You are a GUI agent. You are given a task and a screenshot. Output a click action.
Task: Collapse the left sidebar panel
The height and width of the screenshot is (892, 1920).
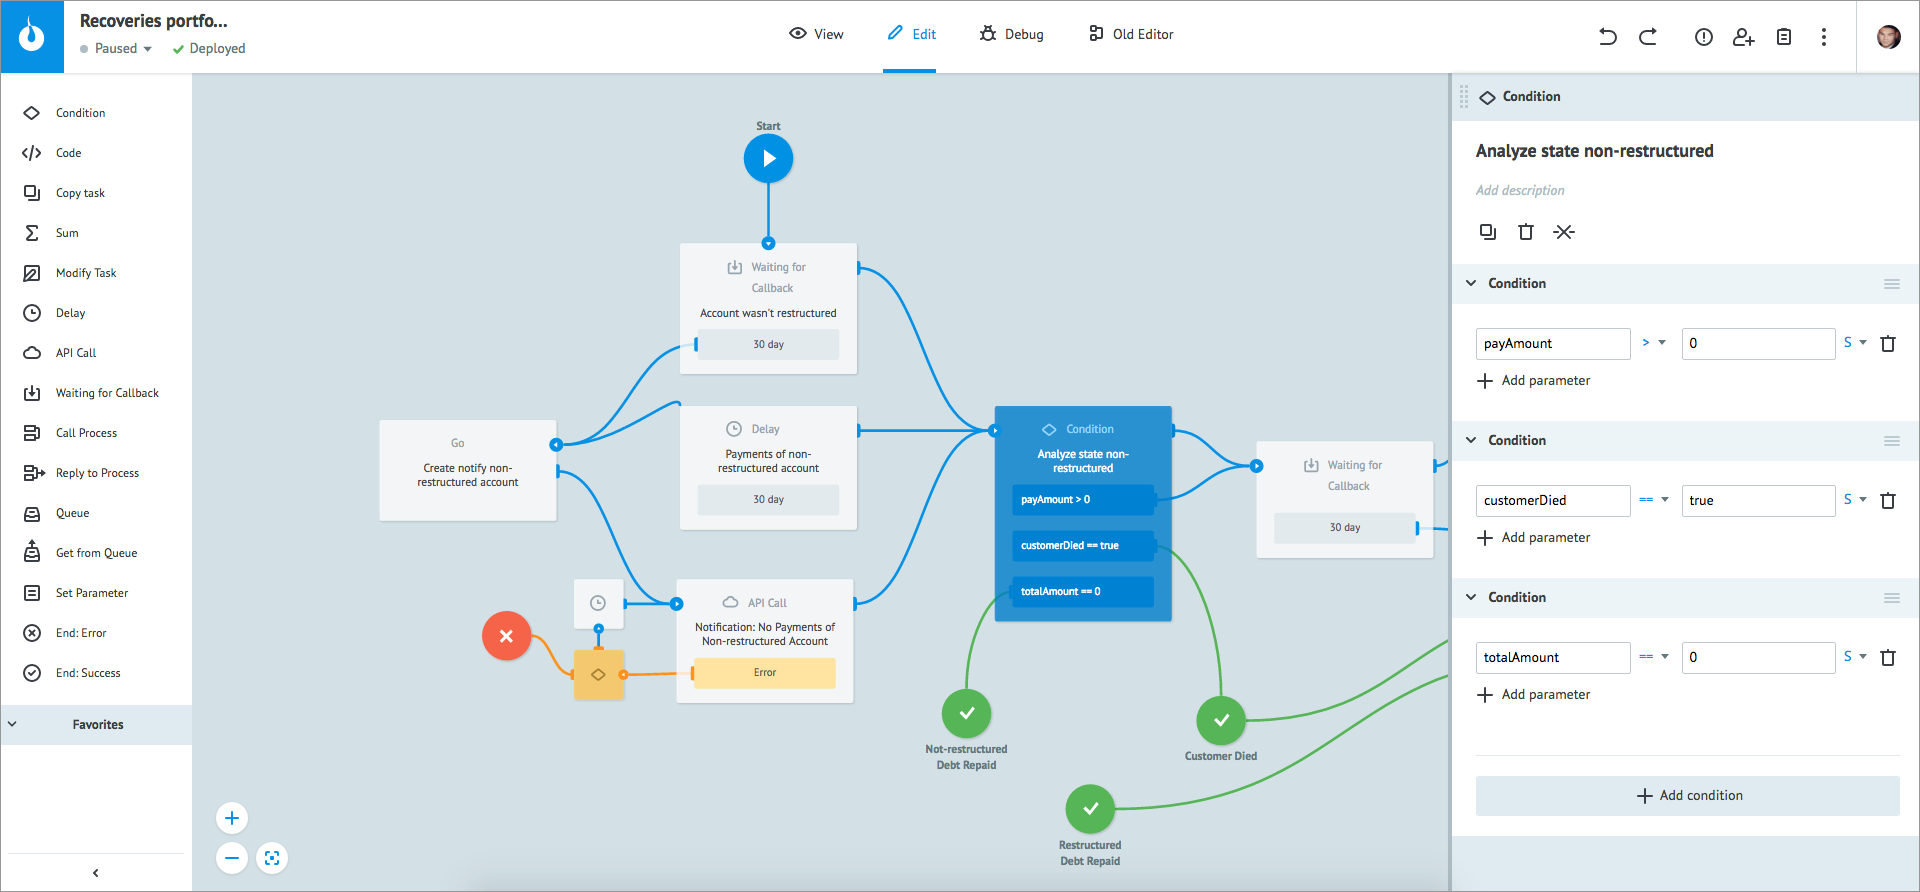(96, 873)
